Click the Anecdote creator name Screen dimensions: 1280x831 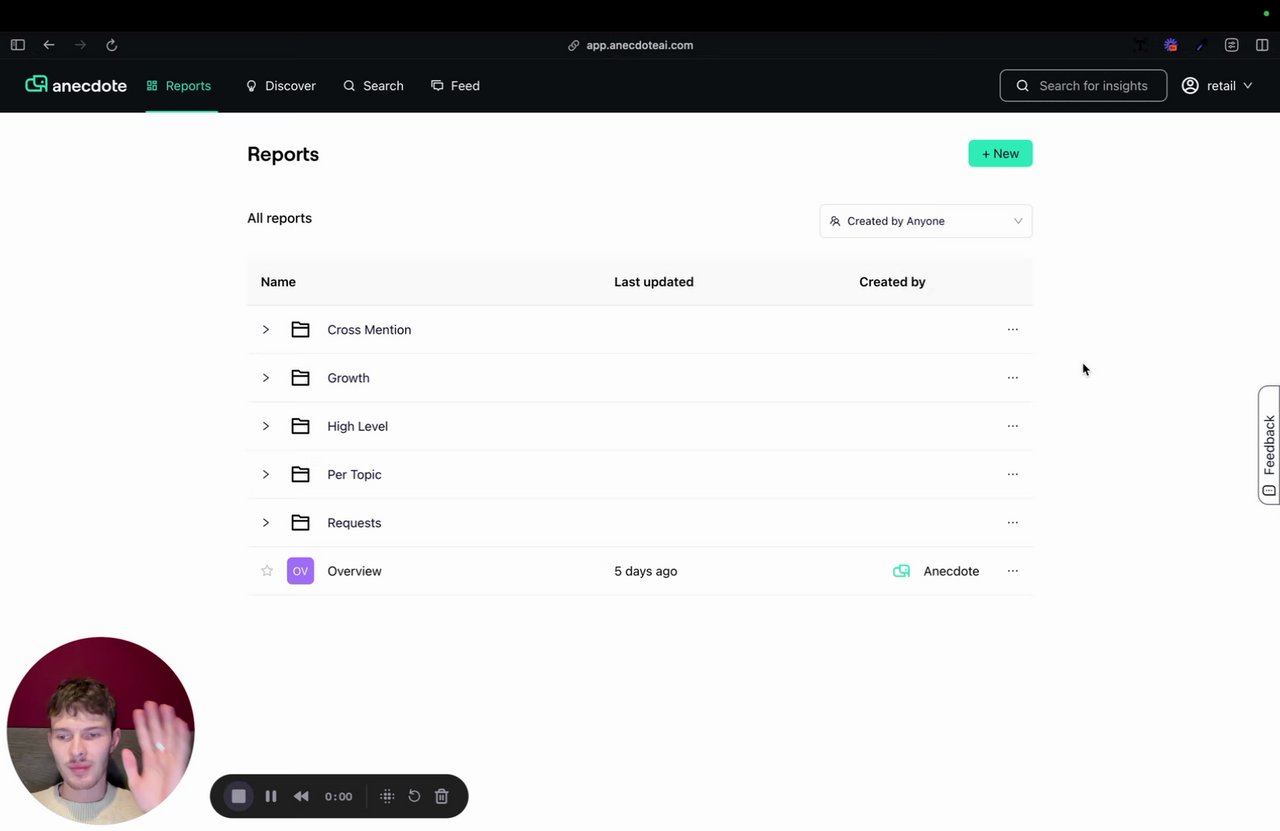[x=951, y=571]
